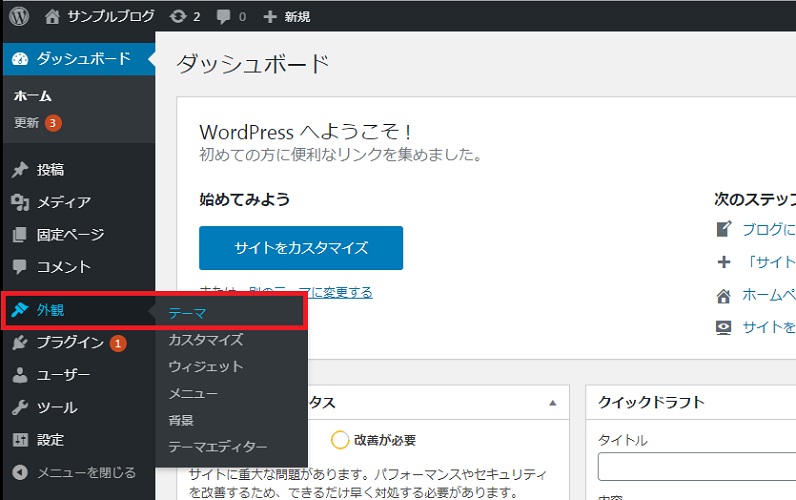Open the home icon next to サンプルブログ
The height and width of the screenshot is (500, 796).
[x=52, y=17]
